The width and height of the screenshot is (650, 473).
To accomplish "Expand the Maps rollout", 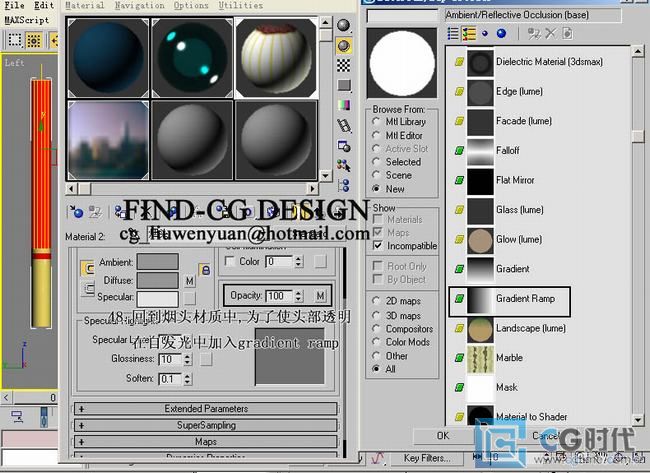I will tap(206, 442).
